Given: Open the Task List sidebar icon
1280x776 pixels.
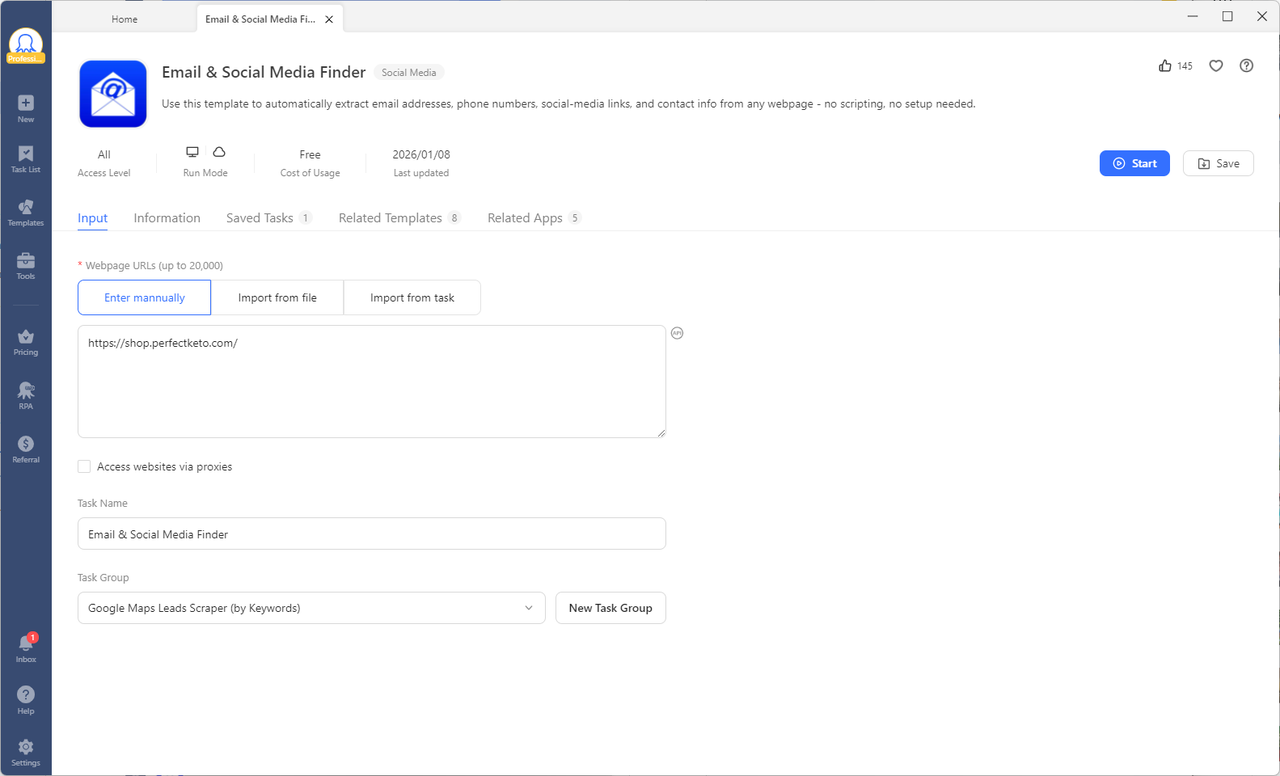Looking at the screenshot, I should coord(26,156).
